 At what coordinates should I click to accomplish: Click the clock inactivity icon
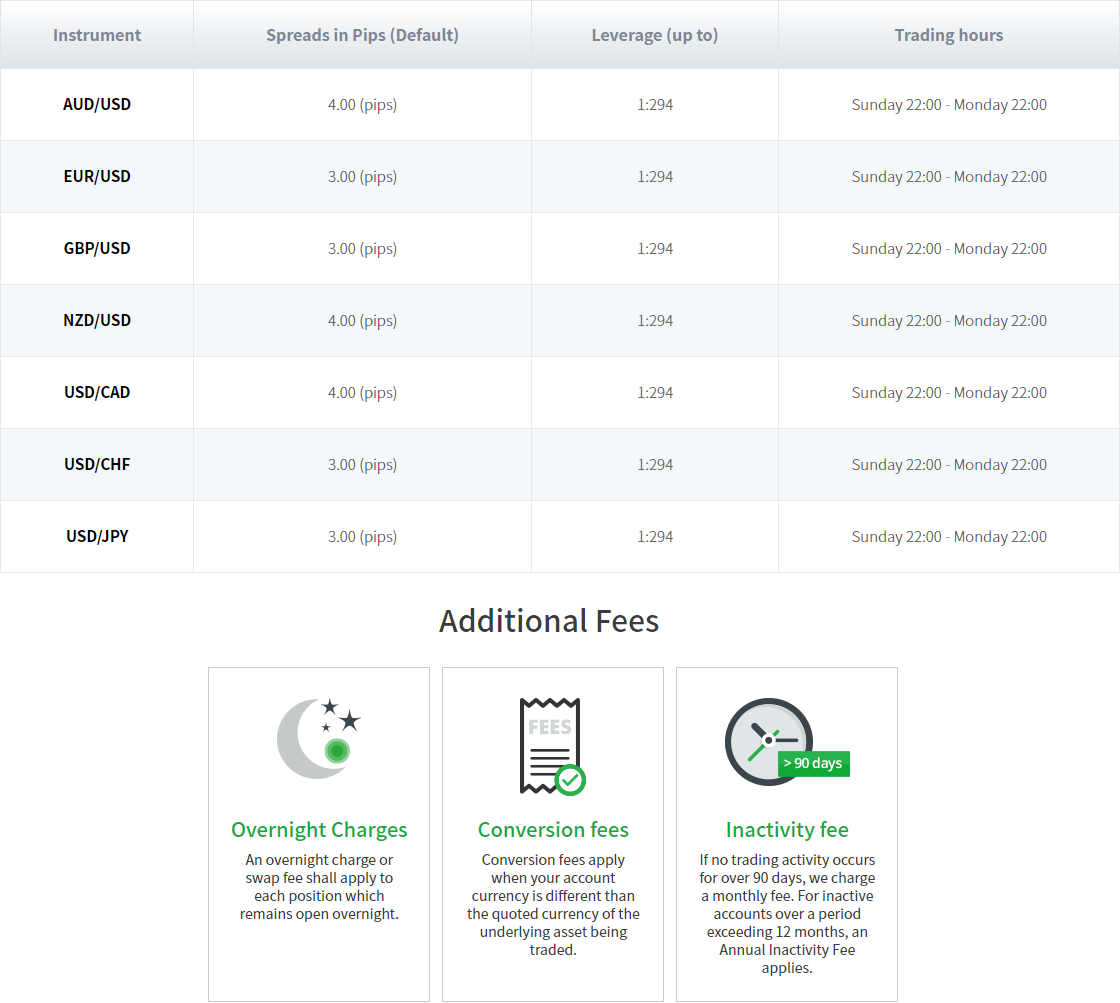[767, 741]
